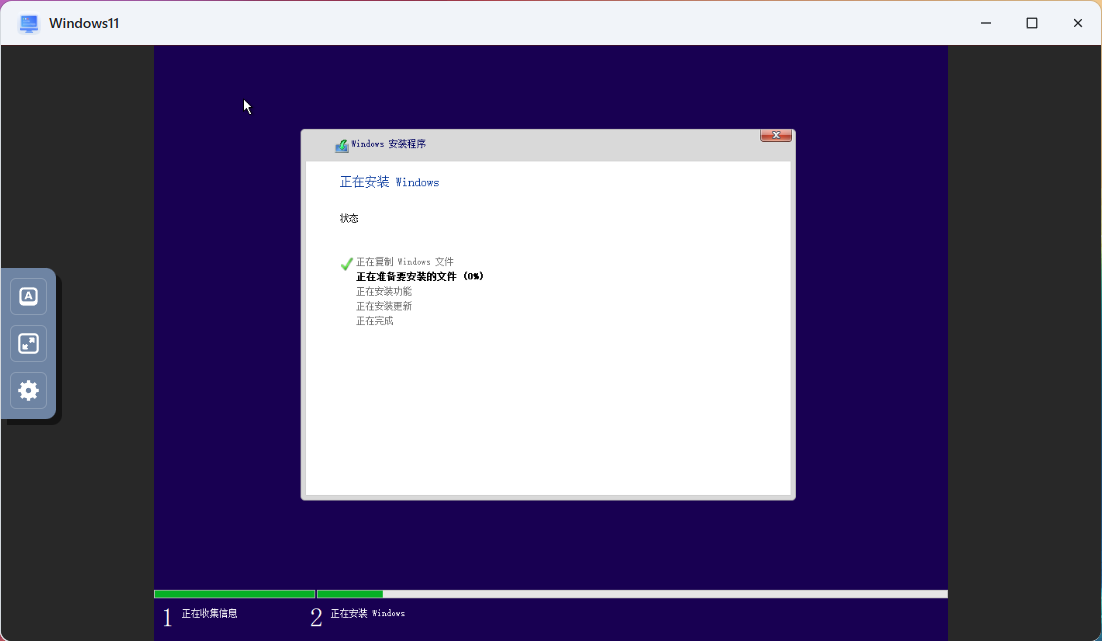Viewport: 1102px width, 641px height.
Task: Close the Windows11 VM window
Action: 1077,23
